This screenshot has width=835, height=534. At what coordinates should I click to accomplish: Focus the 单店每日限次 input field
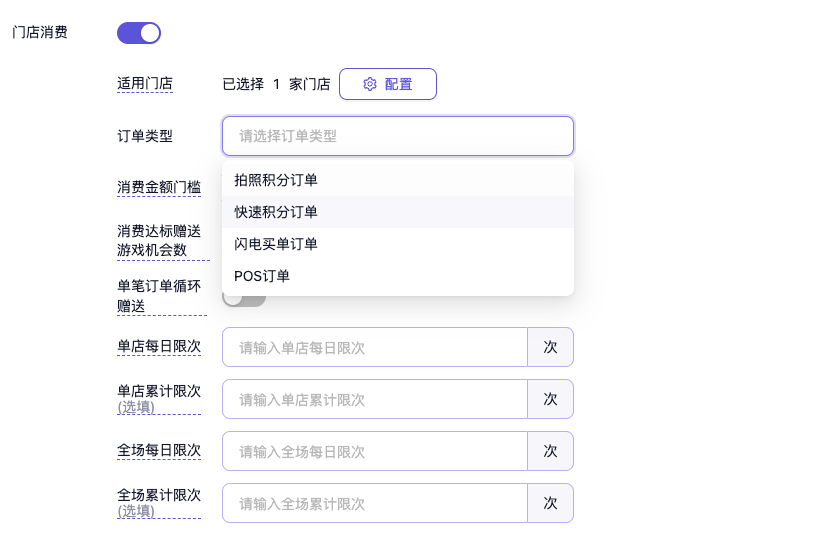click(374, 348)
